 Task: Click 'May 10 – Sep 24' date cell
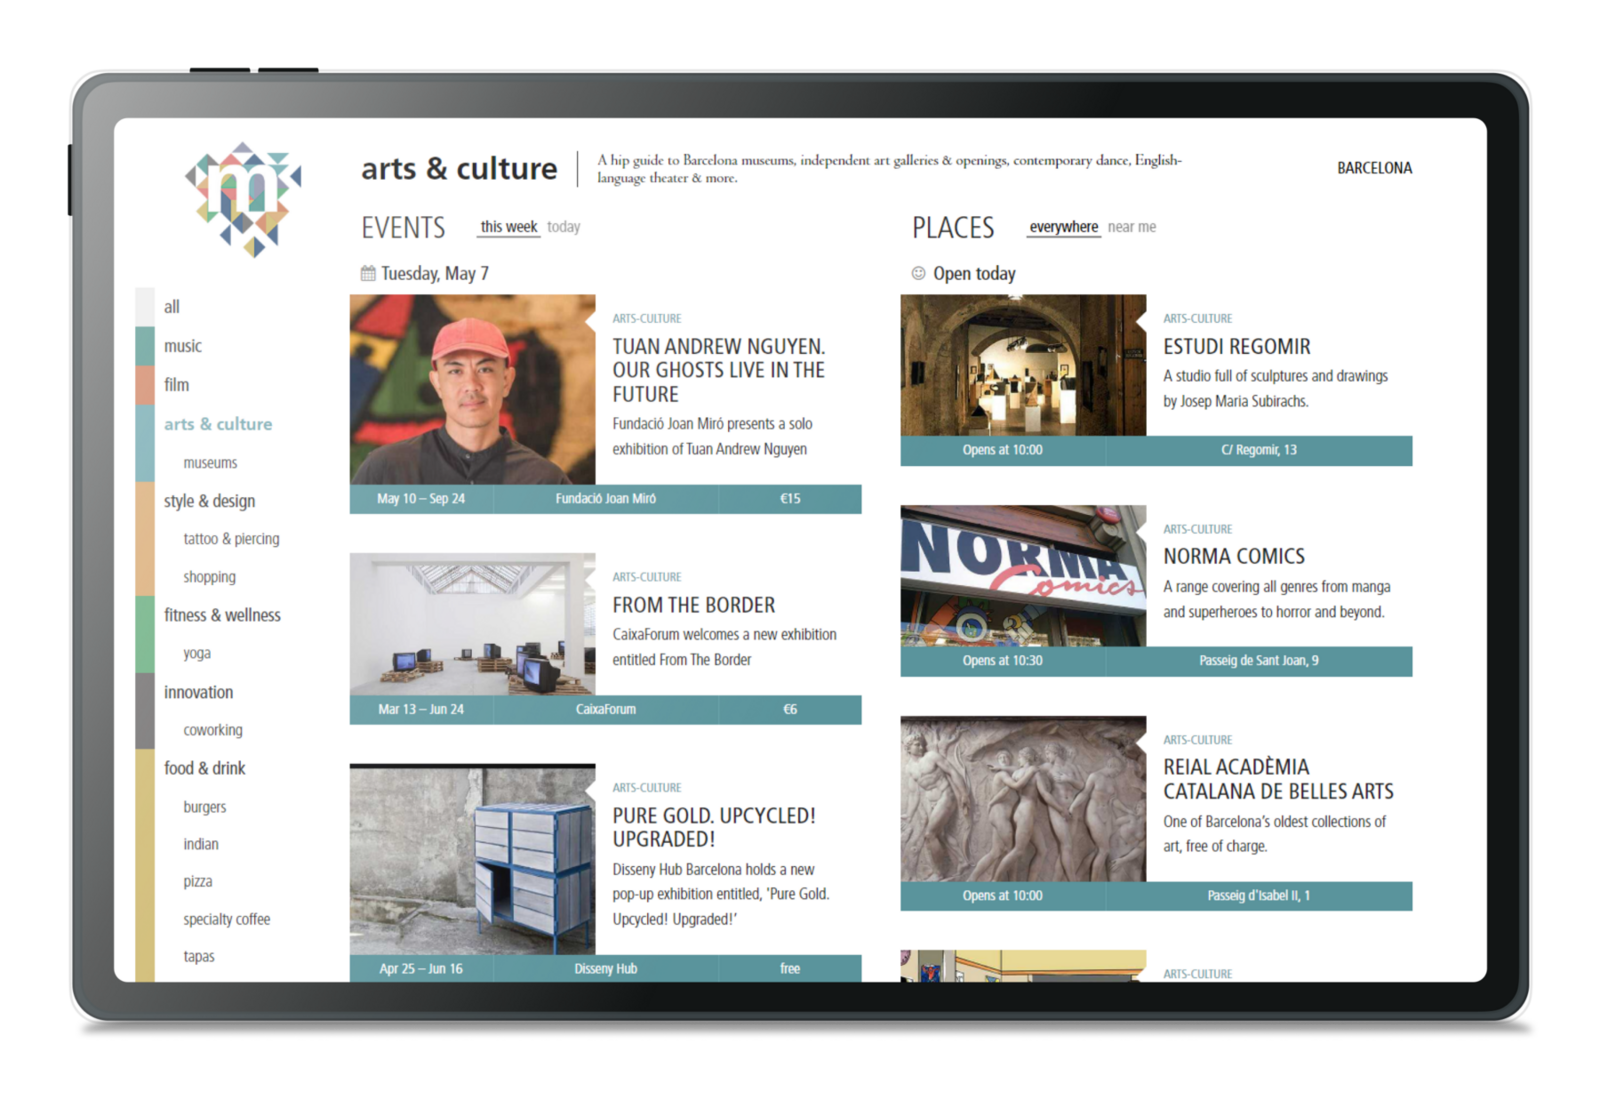[x=421, y=498]
